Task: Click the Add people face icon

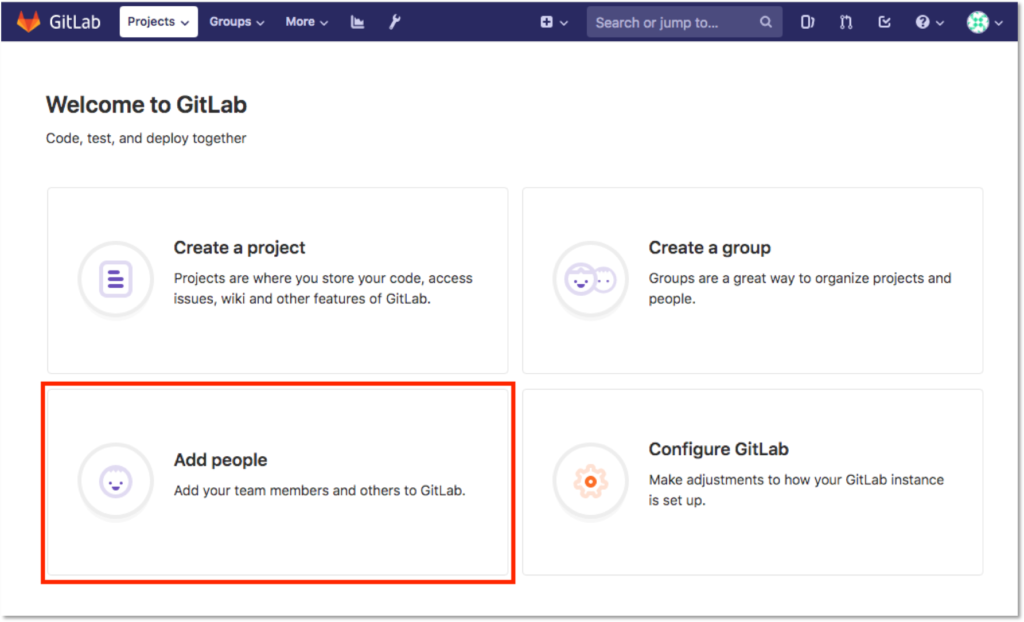Action: point(116,482)
